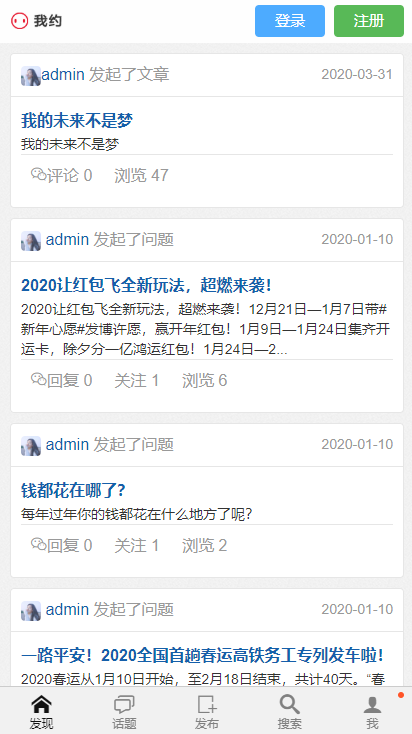Click 浏览 47 on first article
Screen dimensions: 412x734
(141, 176)
